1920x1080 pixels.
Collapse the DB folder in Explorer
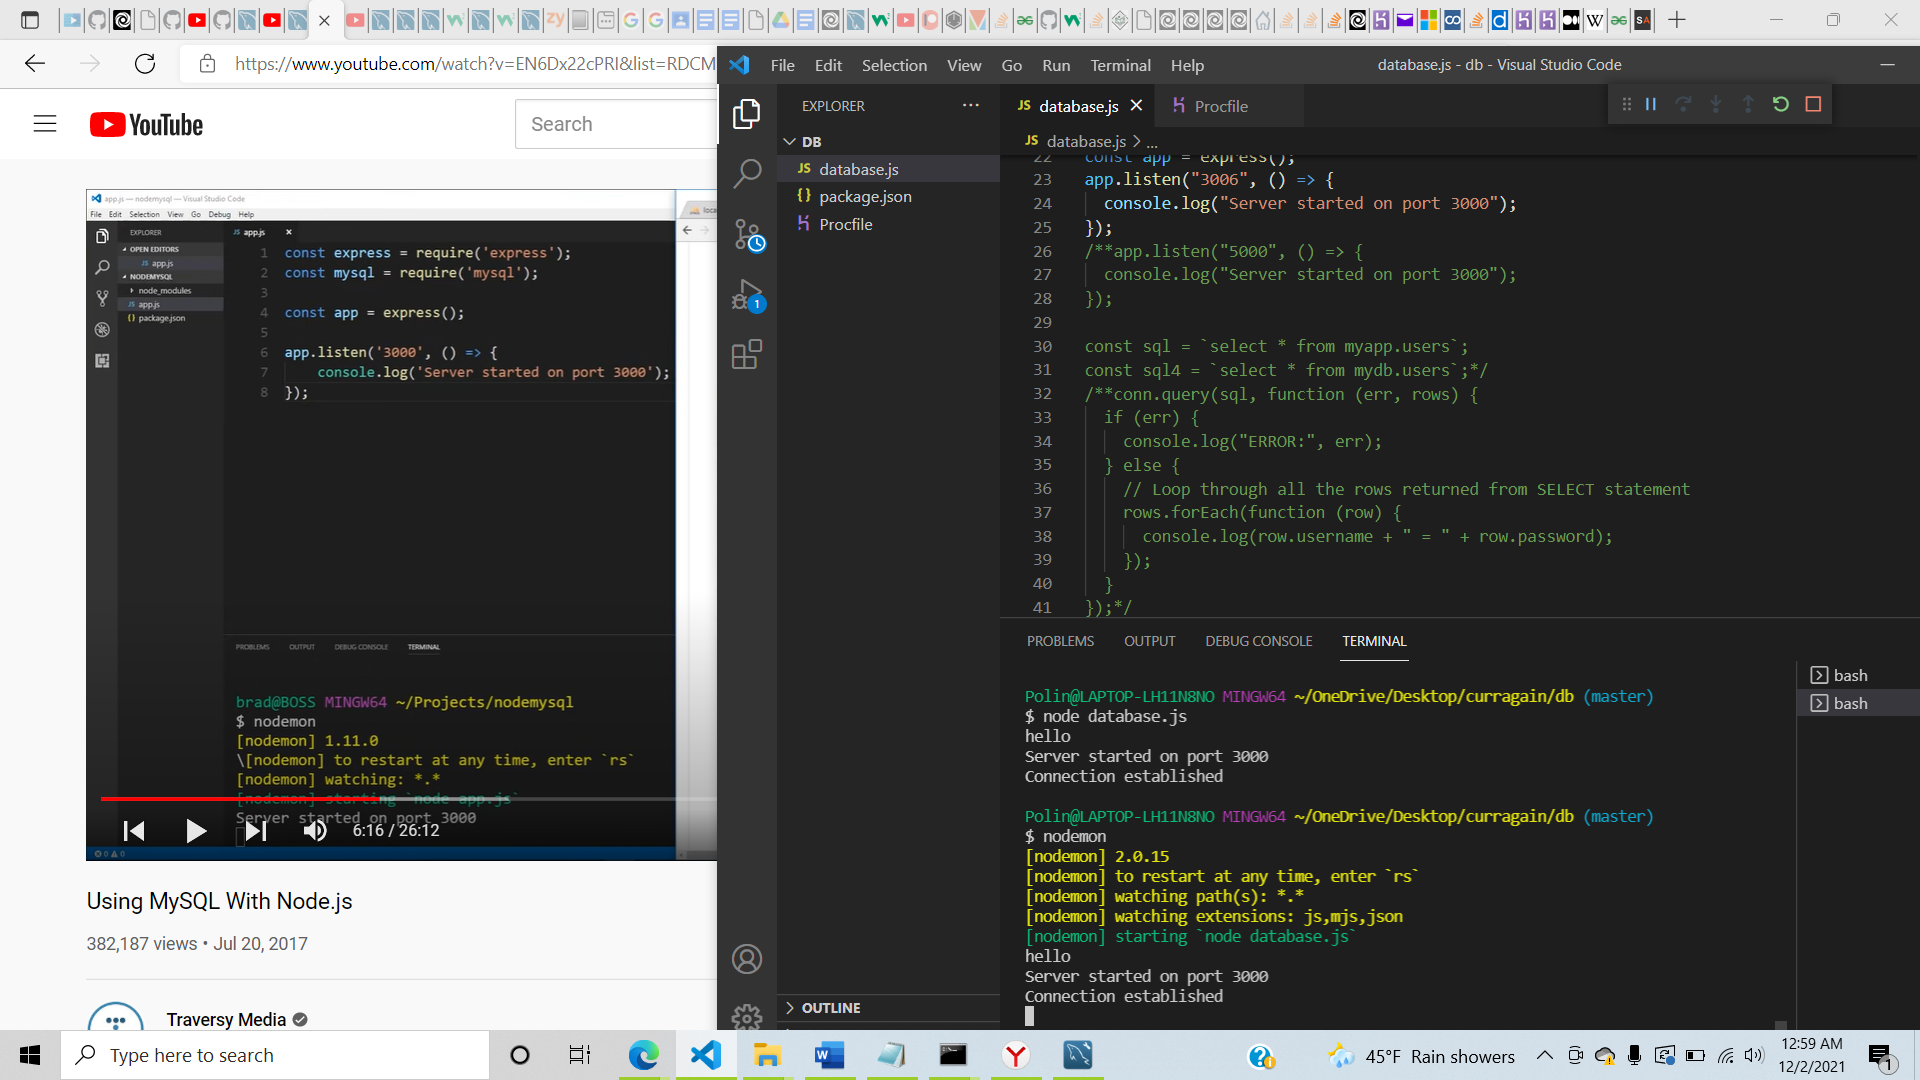[x=790, y=141]
